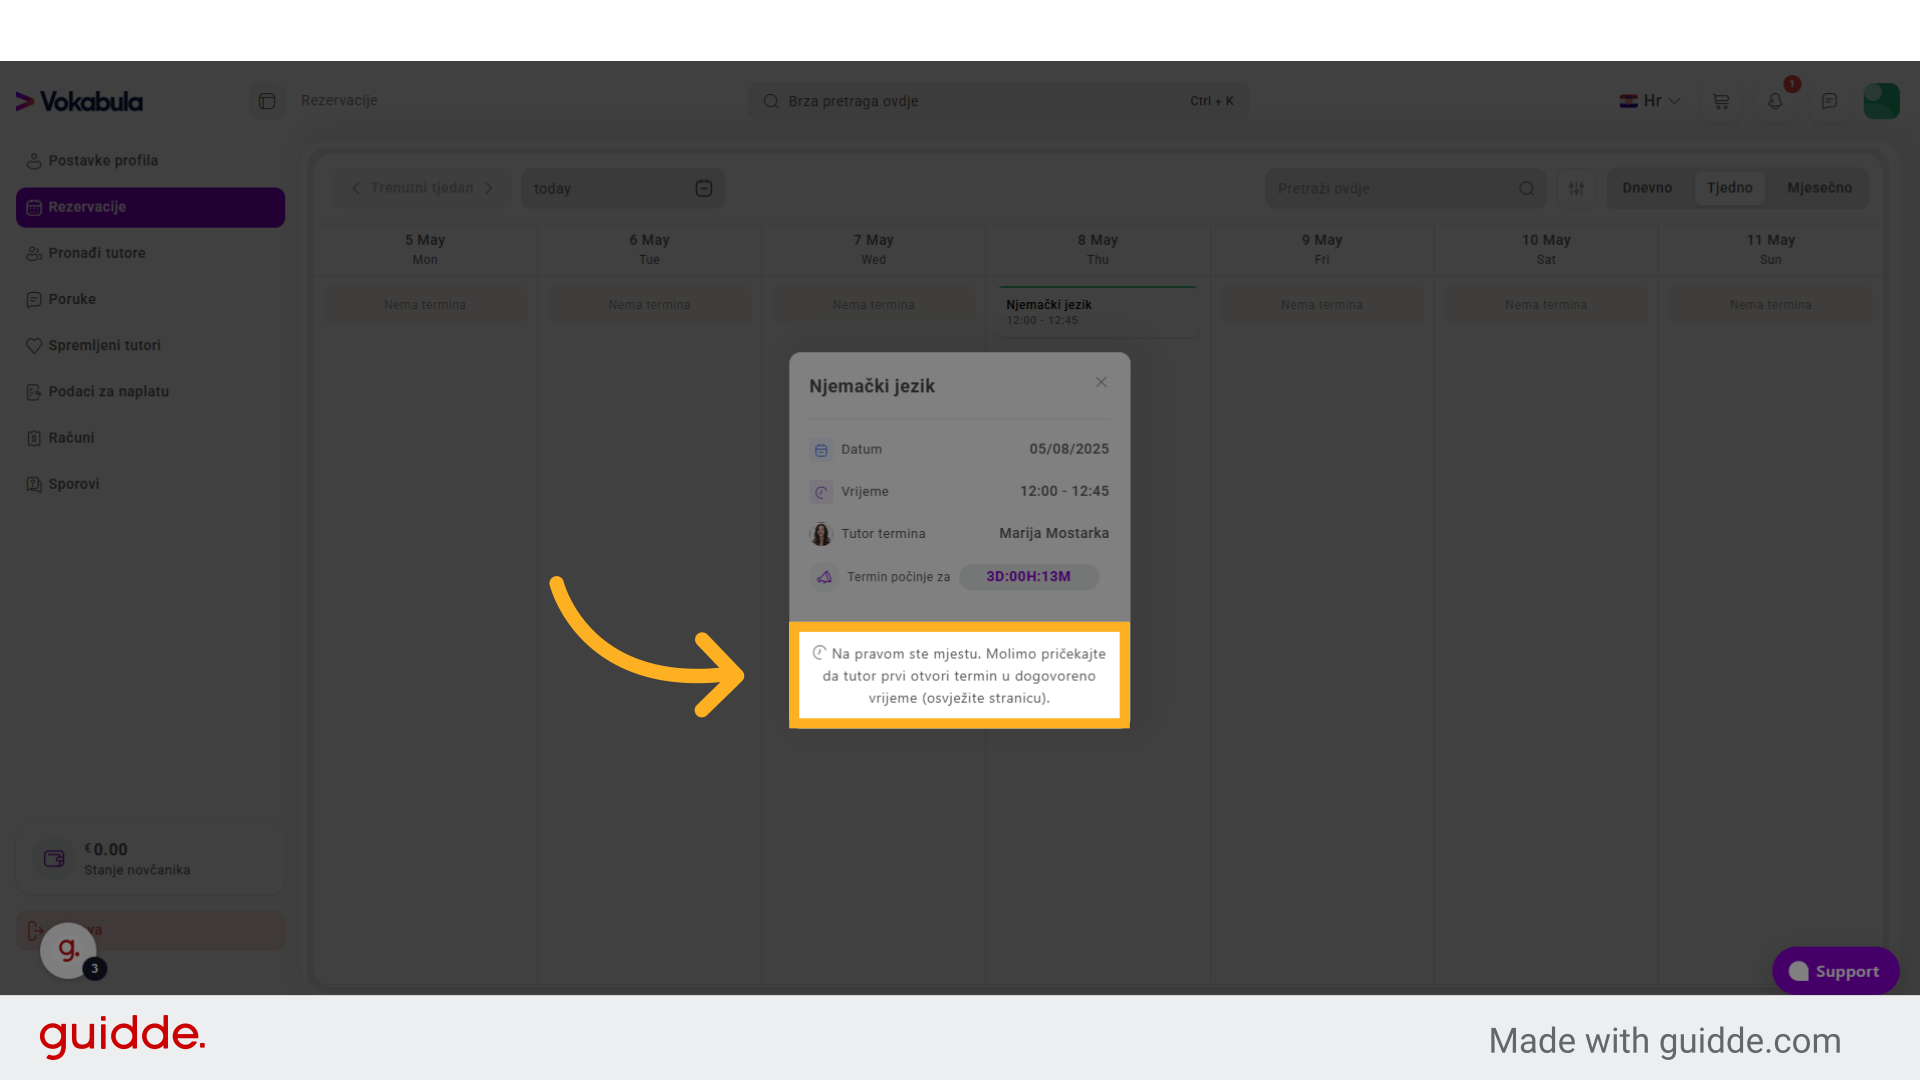Click the Vokabula logo
This screenshot has width=1920, height=1080.
tap(79, 101)
